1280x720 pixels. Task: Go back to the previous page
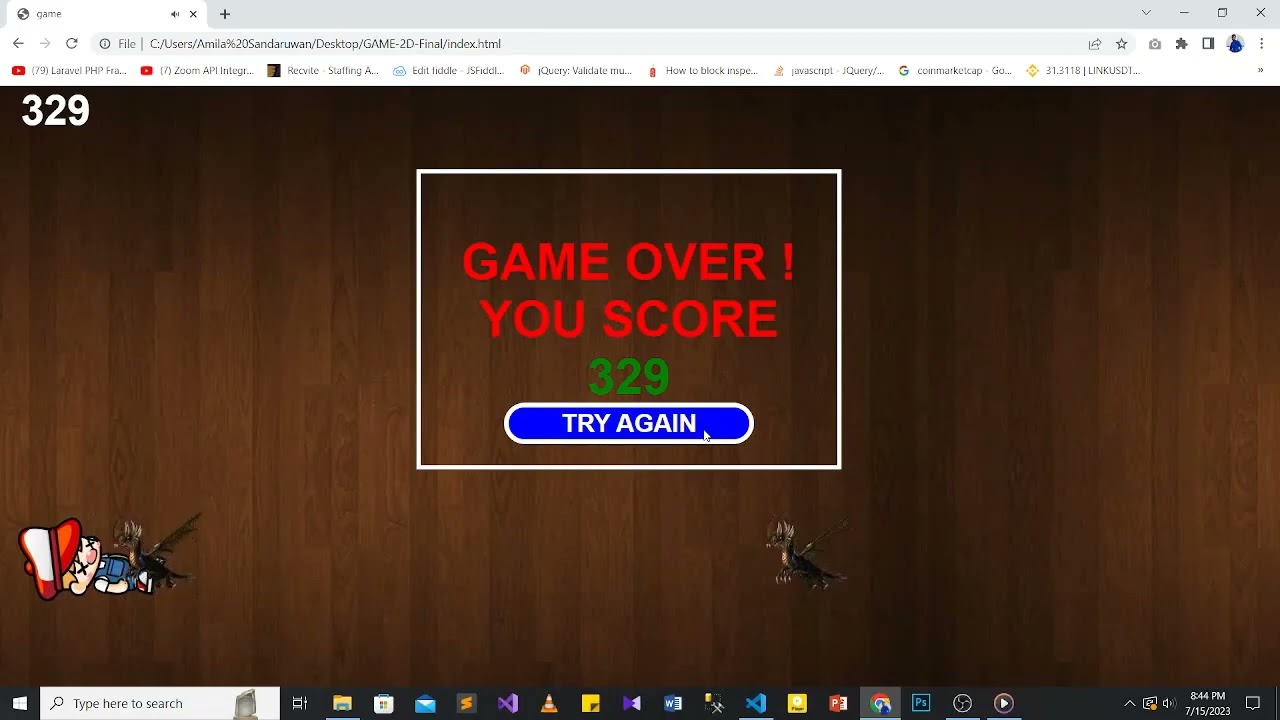18,44
